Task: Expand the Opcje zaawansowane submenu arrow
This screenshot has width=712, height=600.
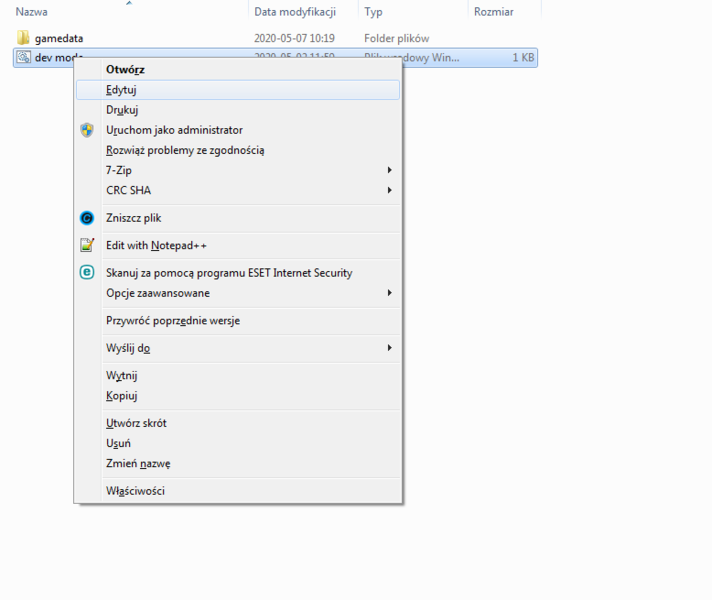Action: pos(389,293)
